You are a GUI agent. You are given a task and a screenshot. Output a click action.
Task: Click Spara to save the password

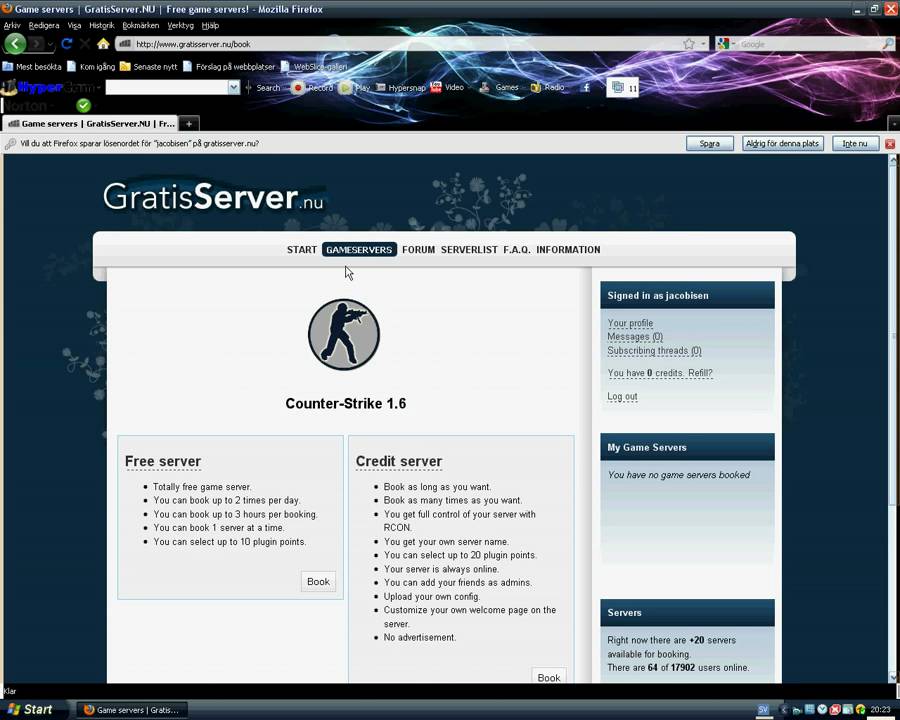click(709, 144)
